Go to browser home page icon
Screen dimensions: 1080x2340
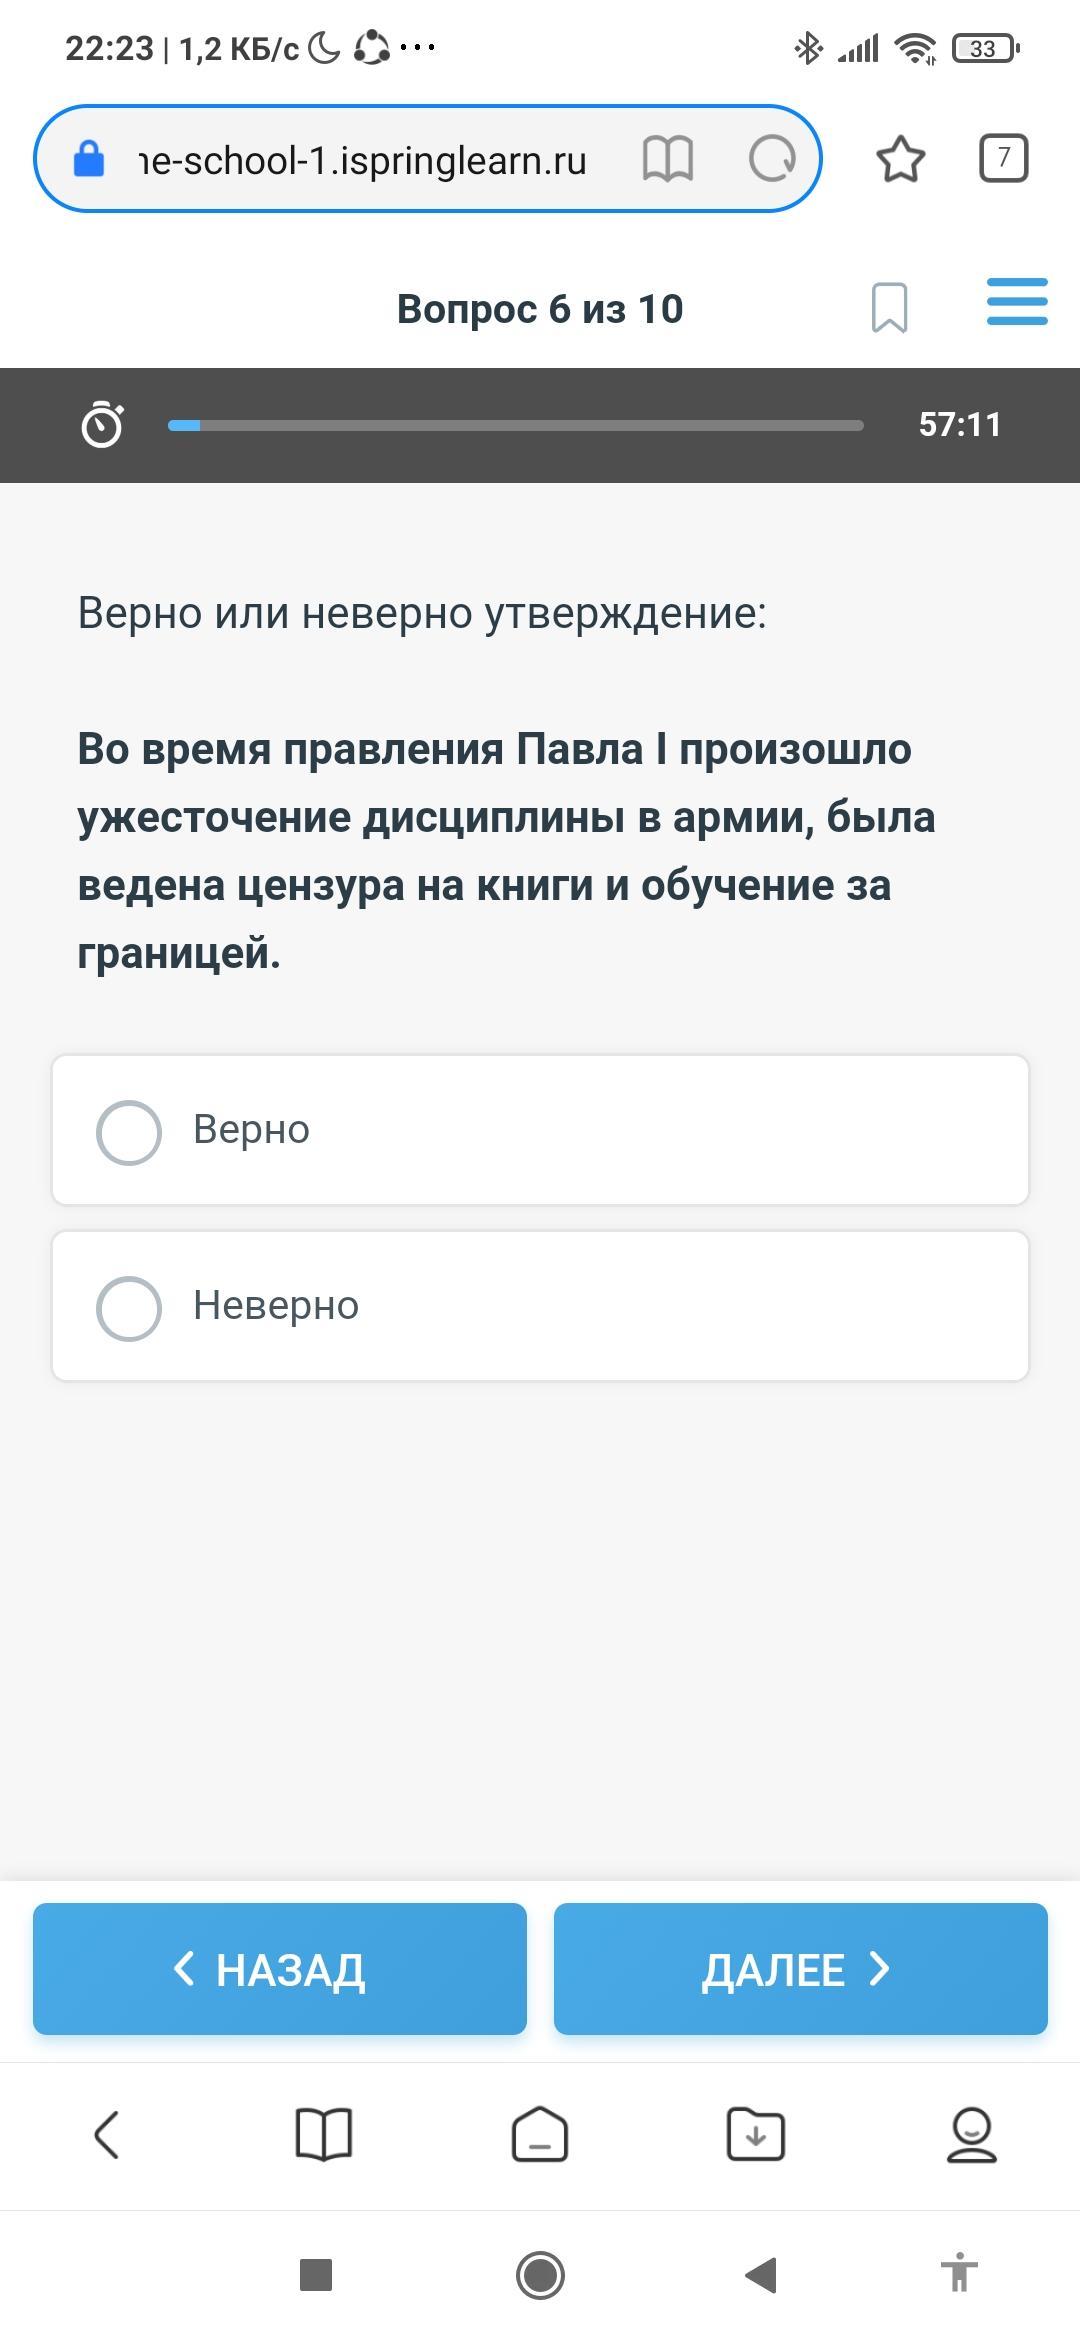coord(540,2134)
